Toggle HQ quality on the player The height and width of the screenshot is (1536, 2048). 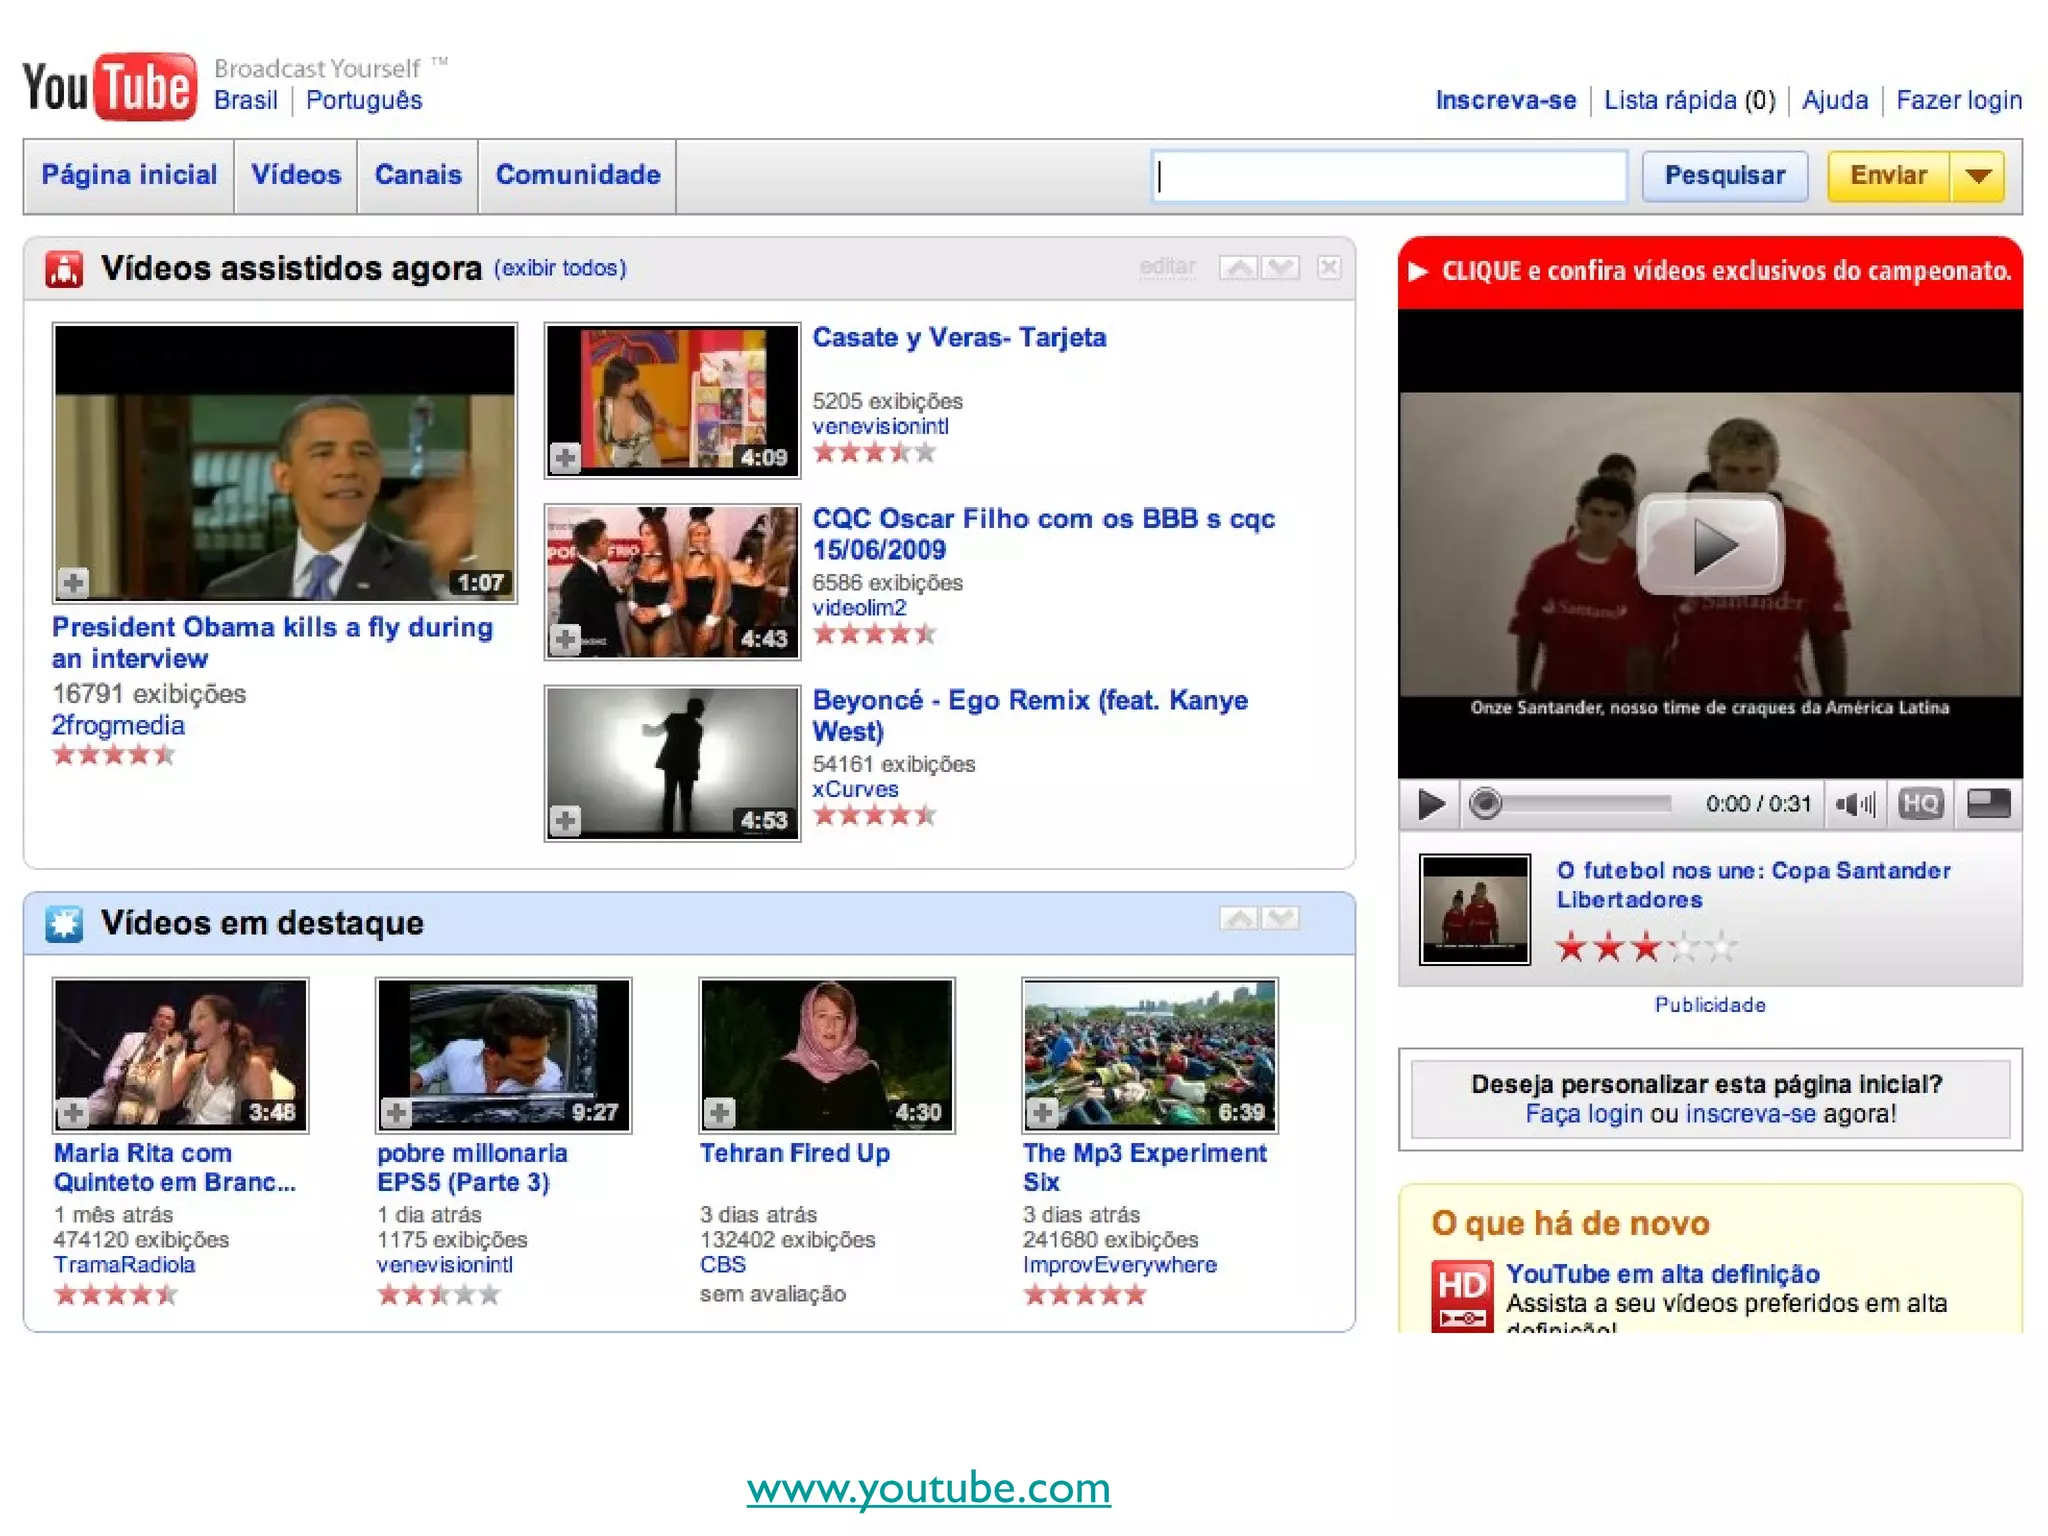tap(1920, 804)
